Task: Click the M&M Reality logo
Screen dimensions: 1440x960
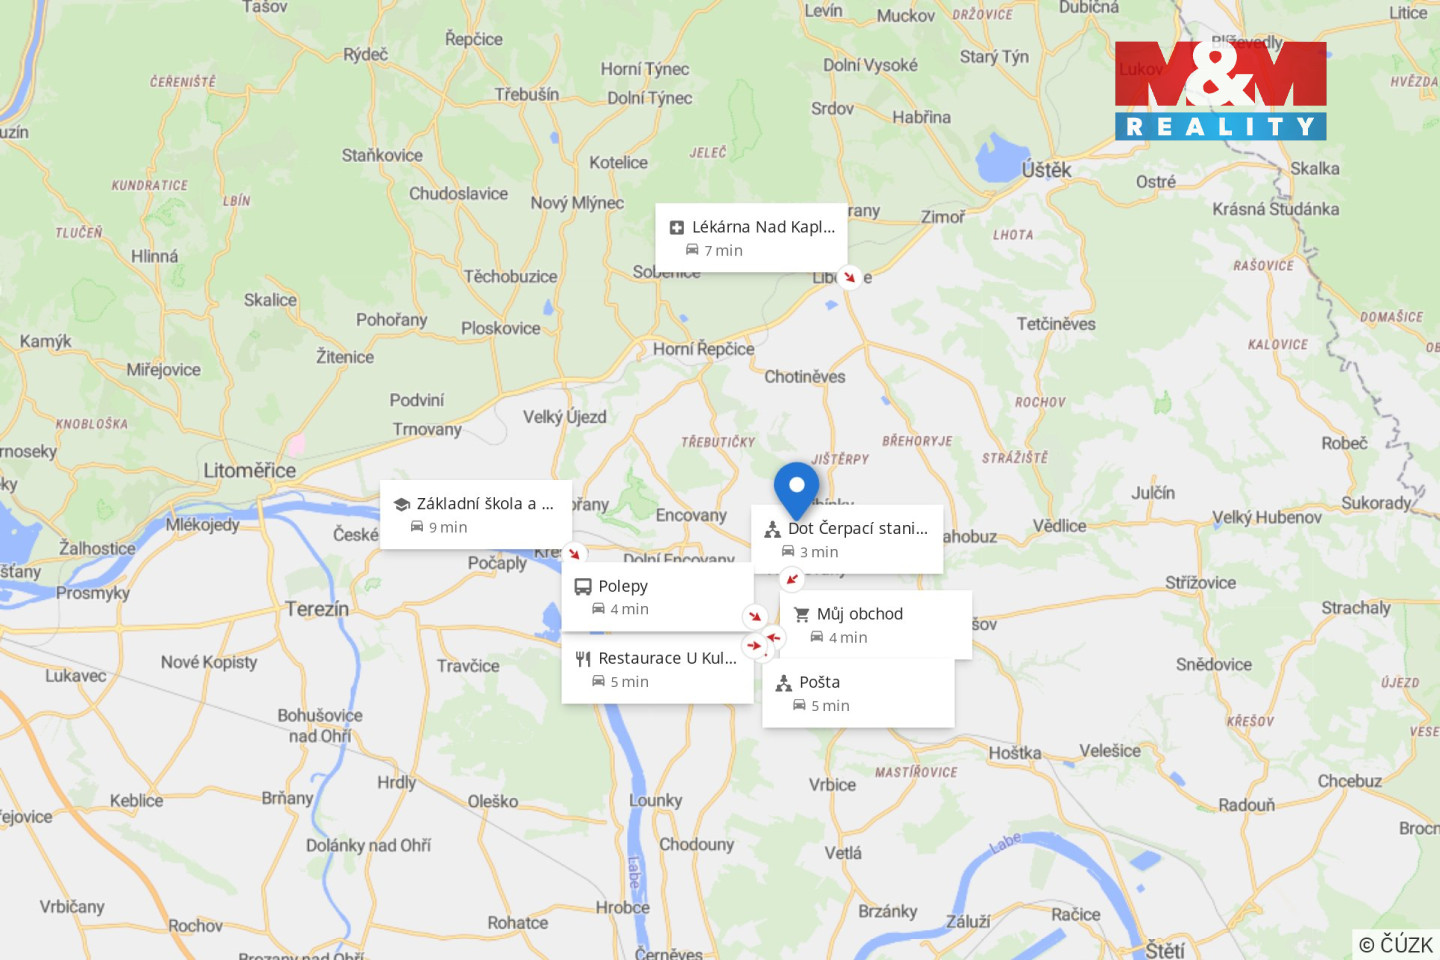Action: (1220, 90)
